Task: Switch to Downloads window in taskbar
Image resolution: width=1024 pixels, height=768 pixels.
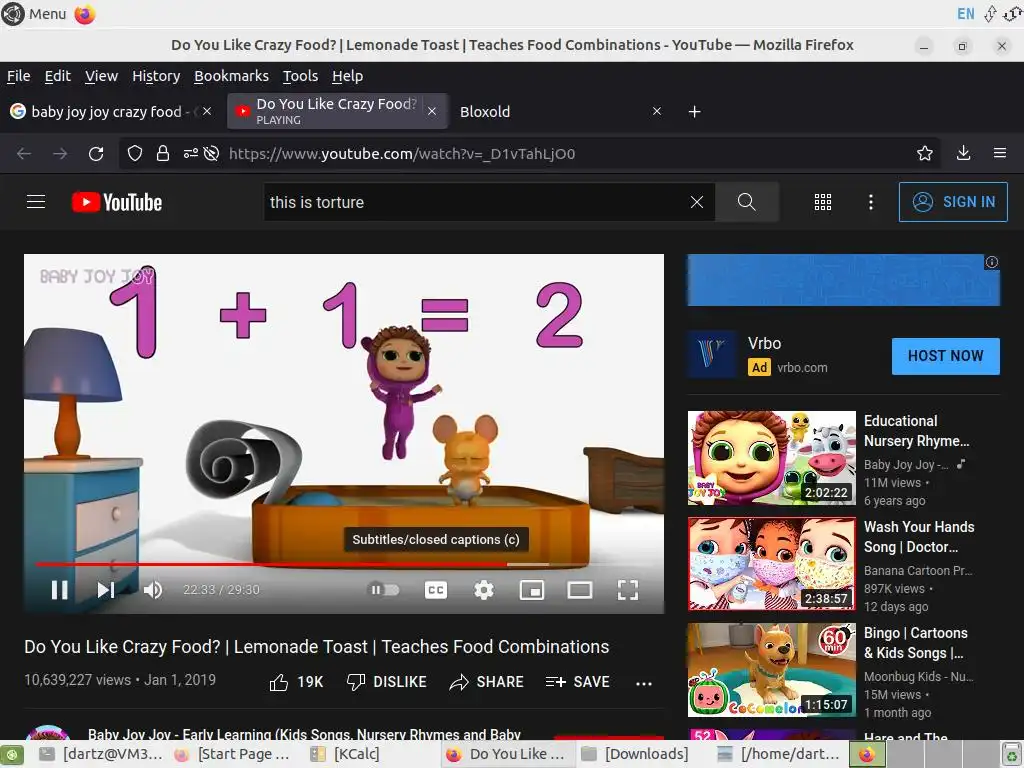Action: click(x=635, y=754)
